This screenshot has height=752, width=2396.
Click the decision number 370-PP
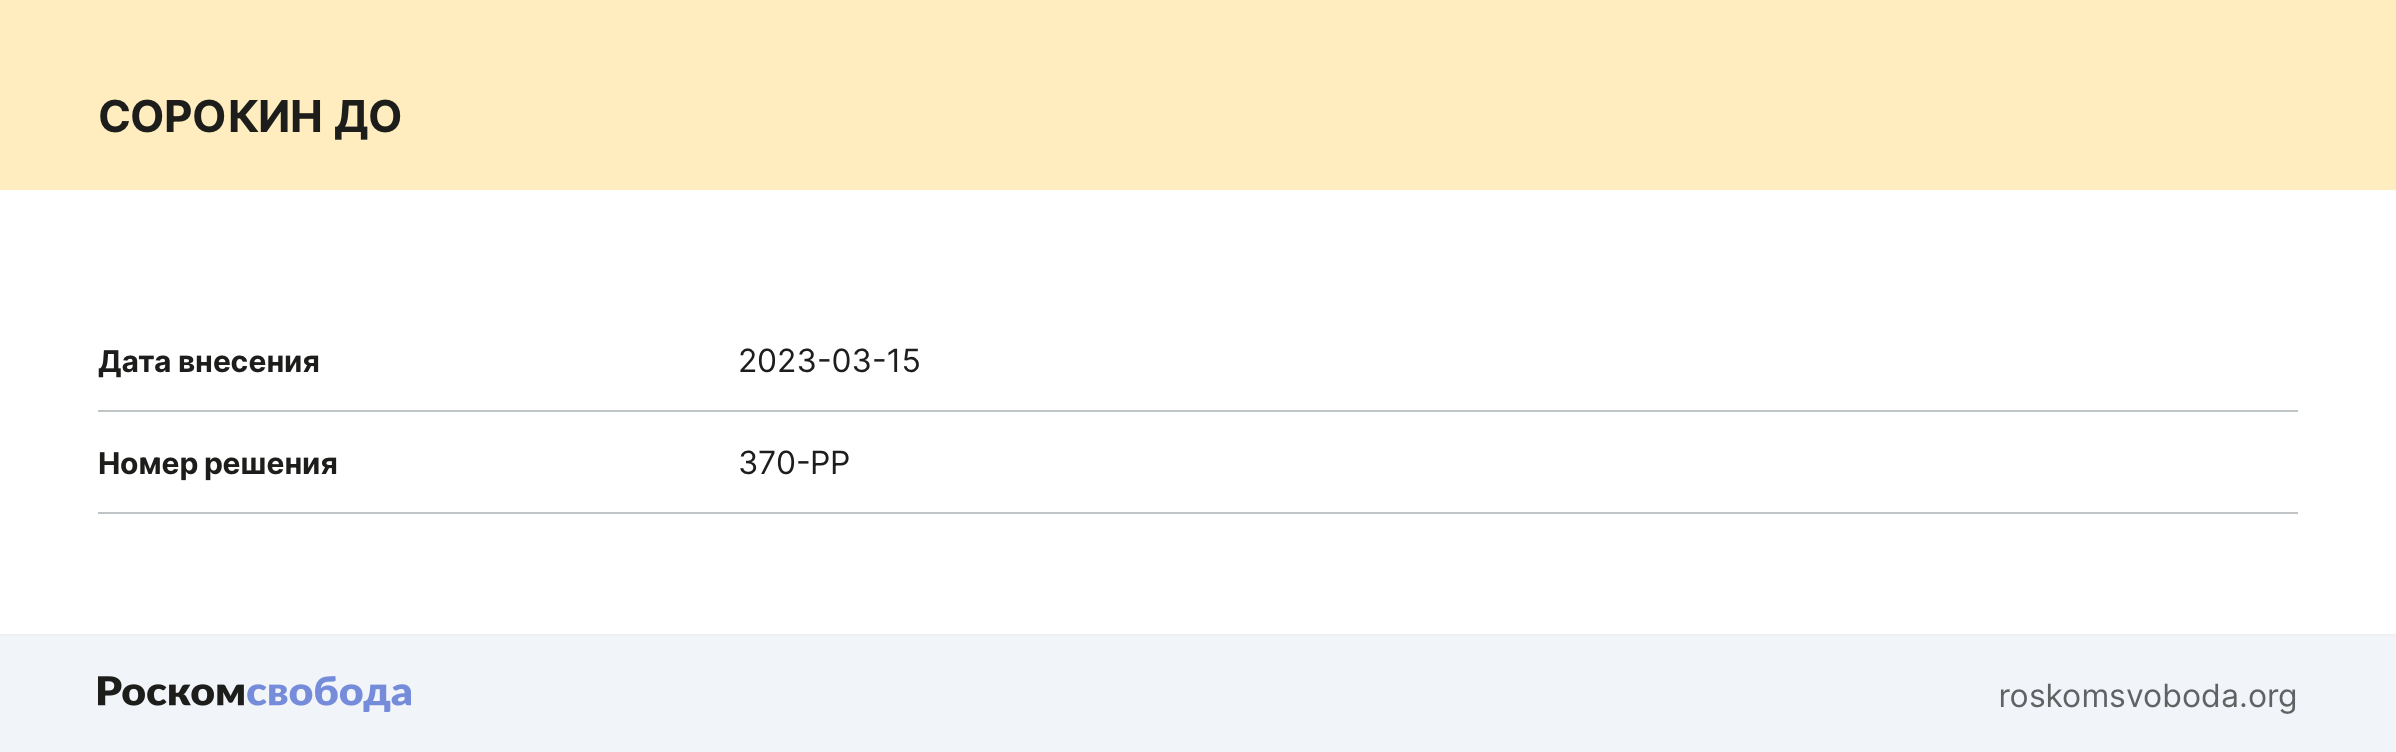pos(794,463)
